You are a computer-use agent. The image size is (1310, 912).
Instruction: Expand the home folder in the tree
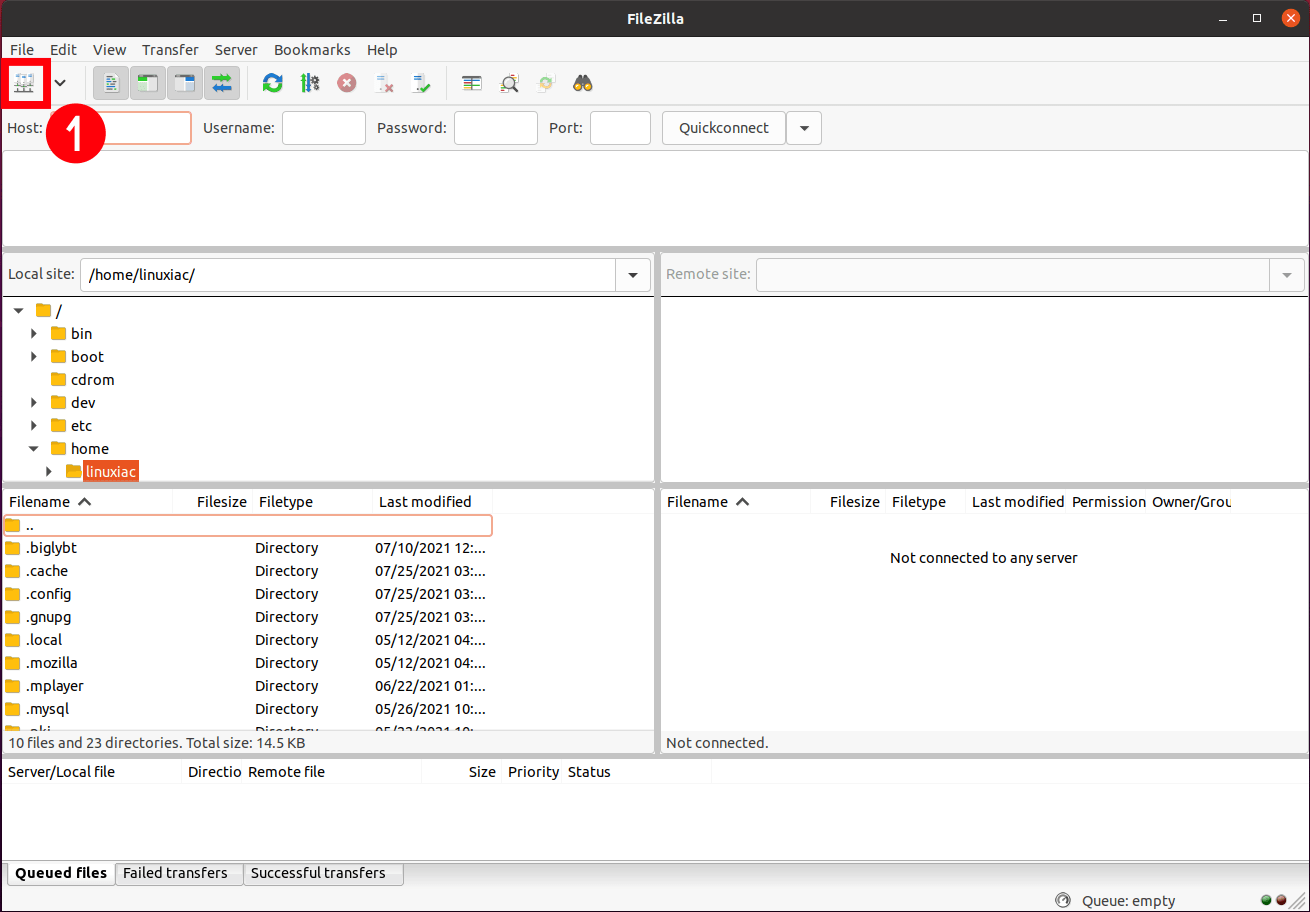(x=33, y=448)
